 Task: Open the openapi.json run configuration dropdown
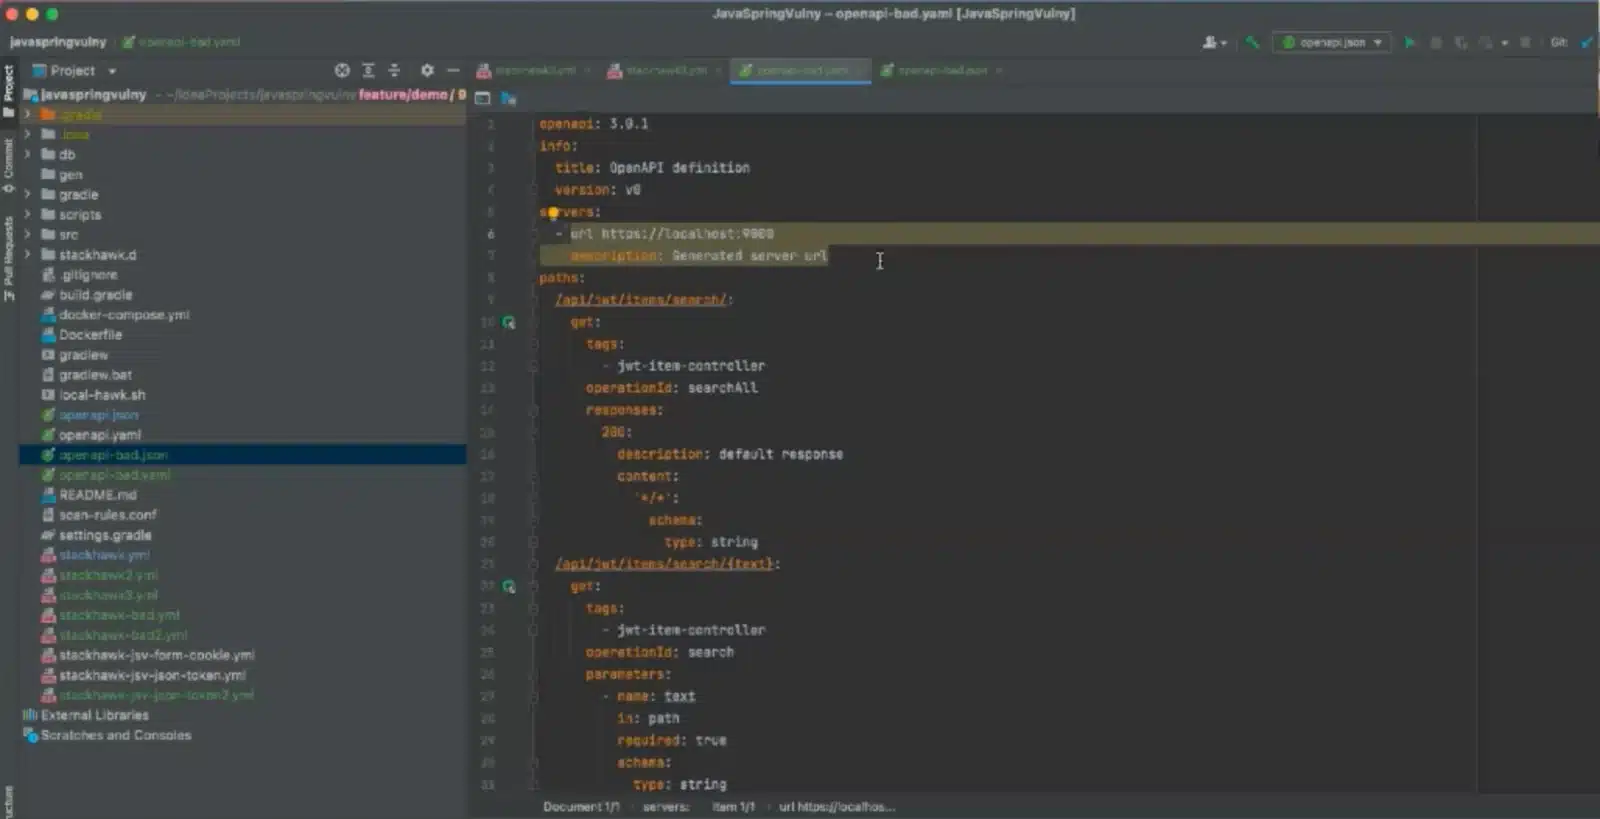pos(1331,43)
